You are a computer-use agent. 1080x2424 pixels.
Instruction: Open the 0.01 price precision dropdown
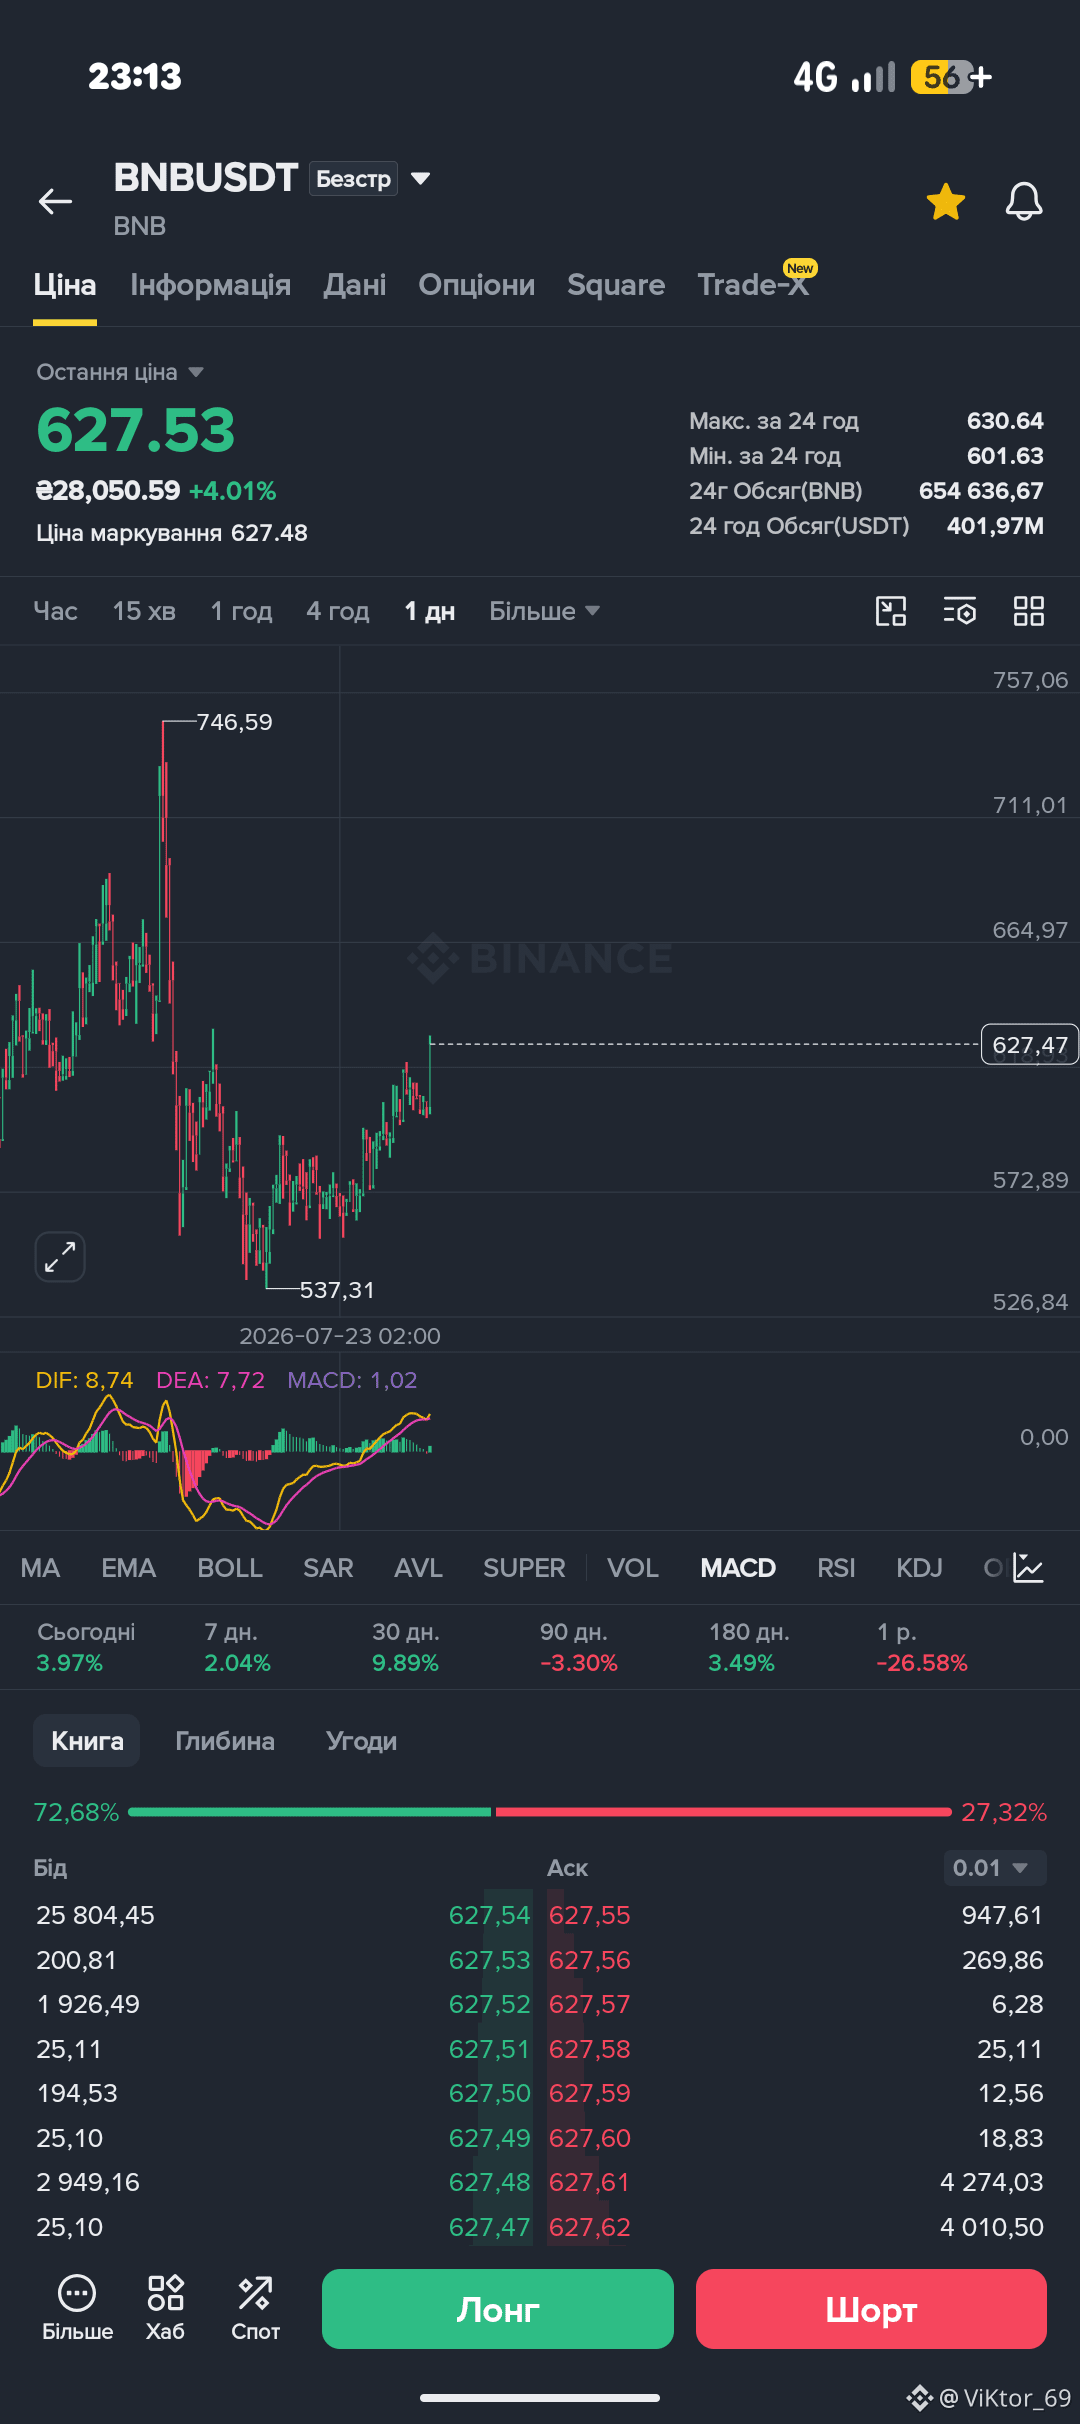click(994, 1868)
